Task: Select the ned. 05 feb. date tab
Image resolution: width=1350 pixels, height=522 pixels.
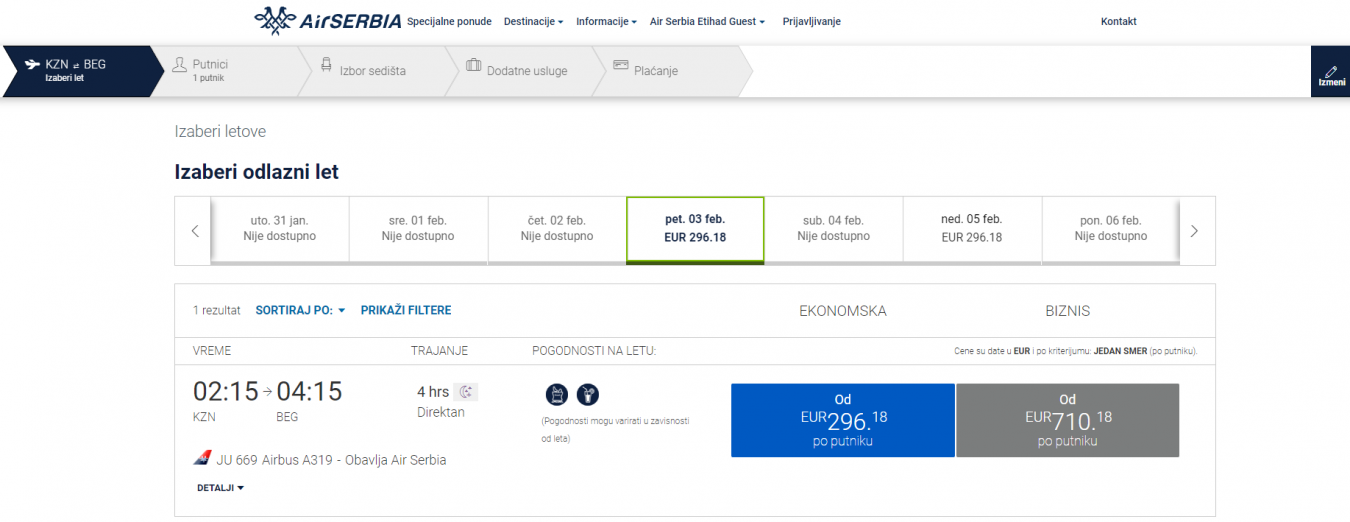Action: [x=972, y=228]
